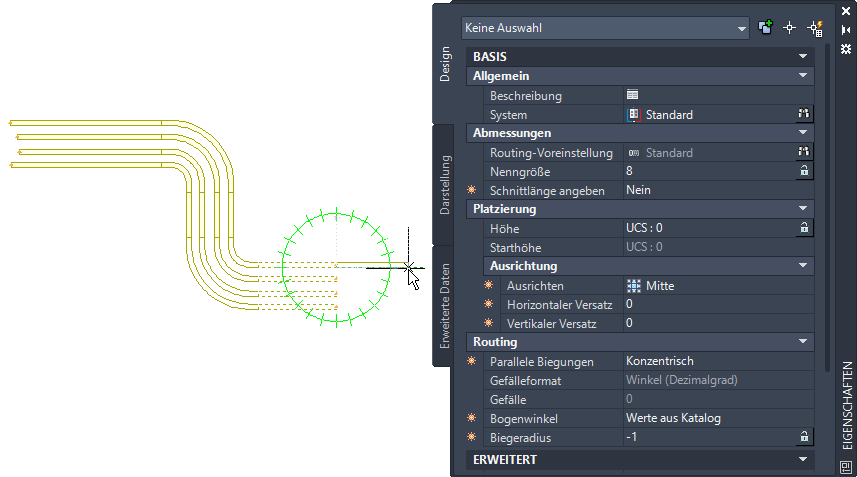Click star marker beside Biegeradius
Screen dimensions: 857x477
[x=472, y=437]
